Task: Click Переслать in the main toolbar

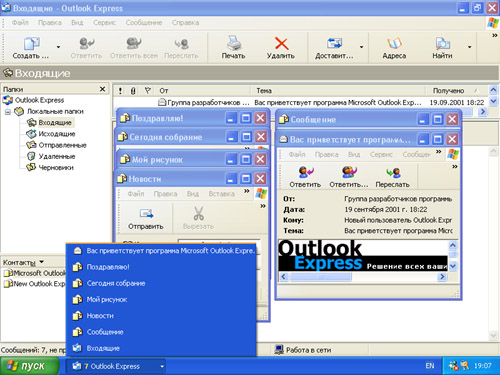Action: [x=182, y=44]
